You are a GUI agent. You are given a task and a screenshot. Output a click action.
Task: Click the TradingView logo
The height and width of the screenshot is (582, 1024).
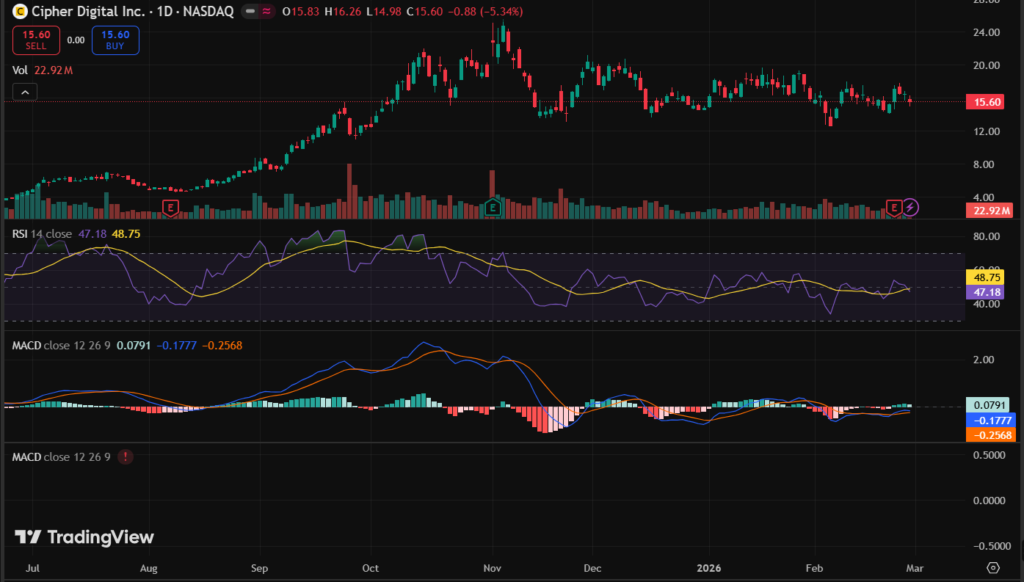point(65,538)
